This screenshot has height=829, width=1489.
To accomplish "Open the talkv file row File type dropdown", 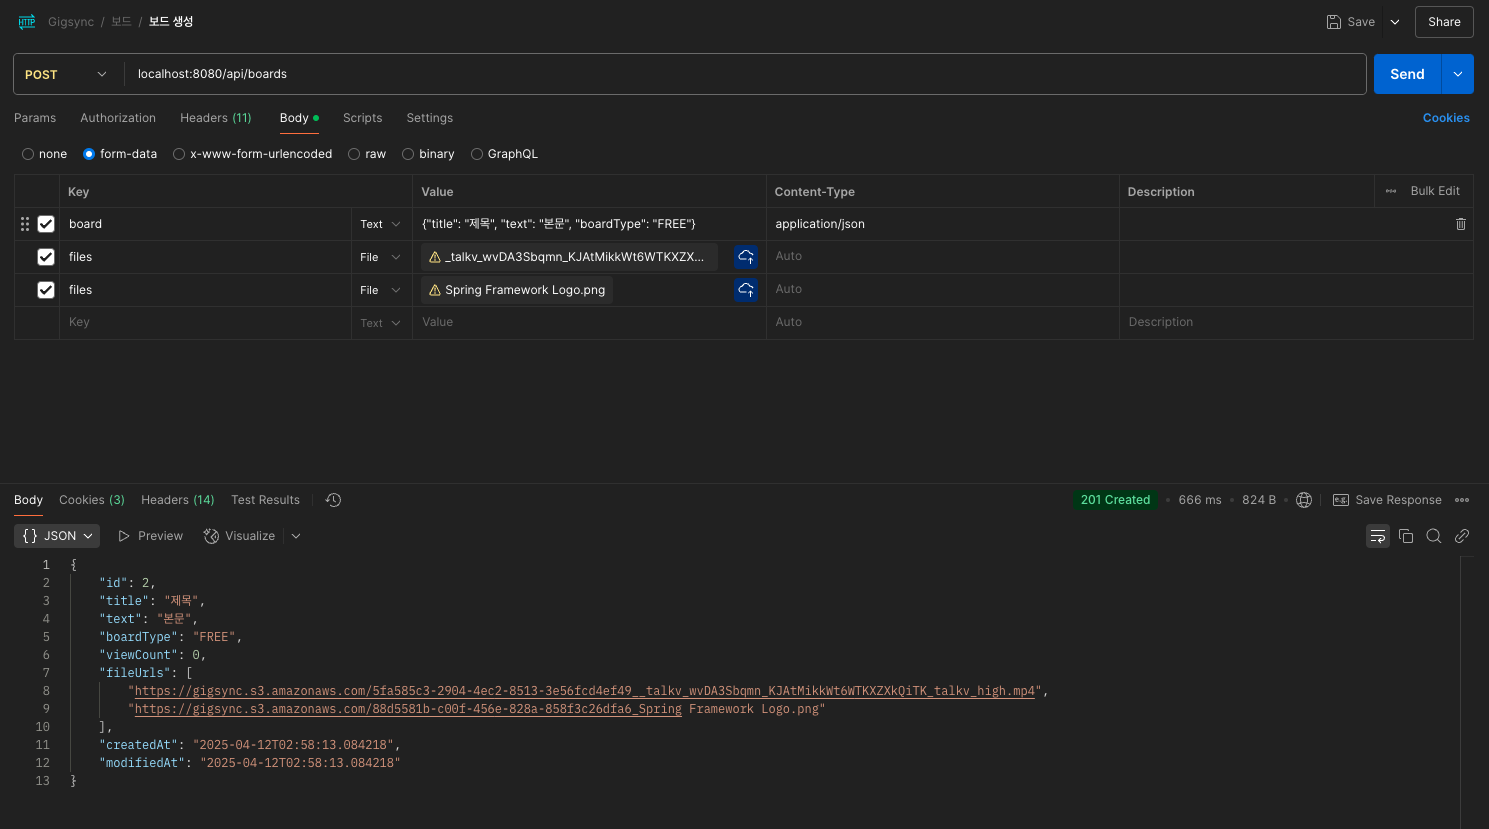I will (x=381, y=257).
